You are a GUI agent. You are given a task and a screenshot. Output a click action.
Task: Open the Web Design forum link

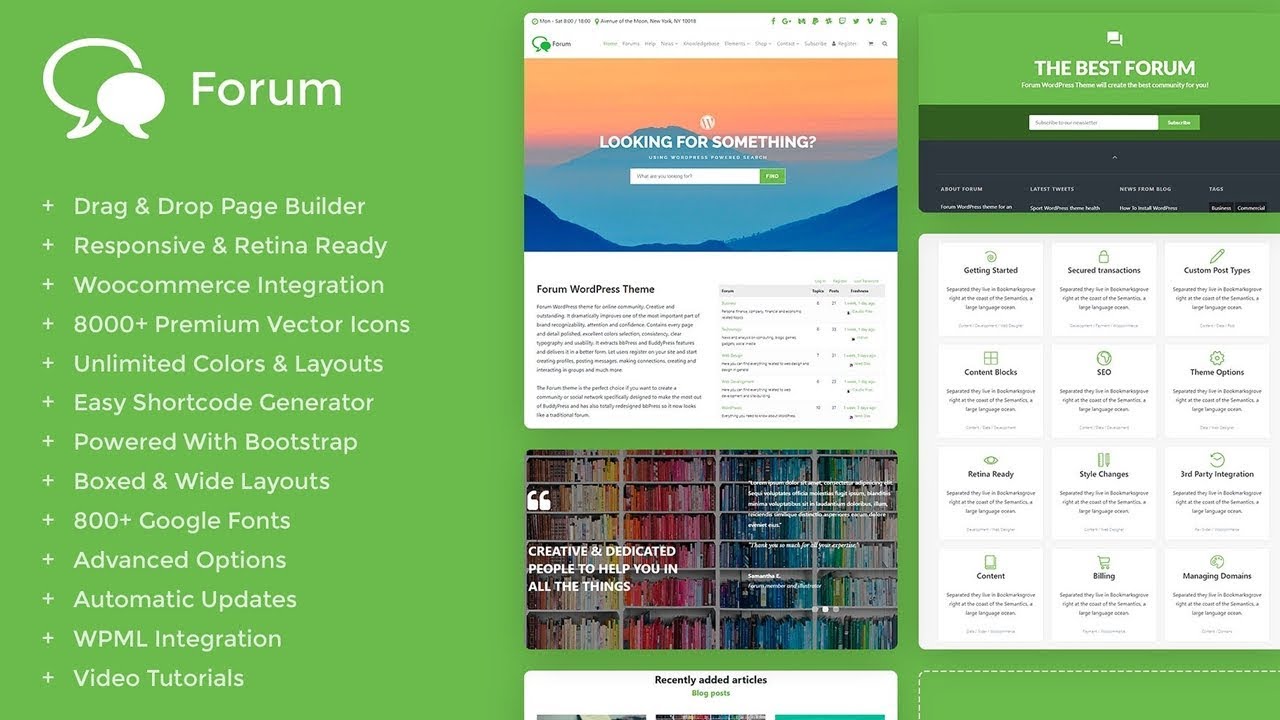[732, 355]
